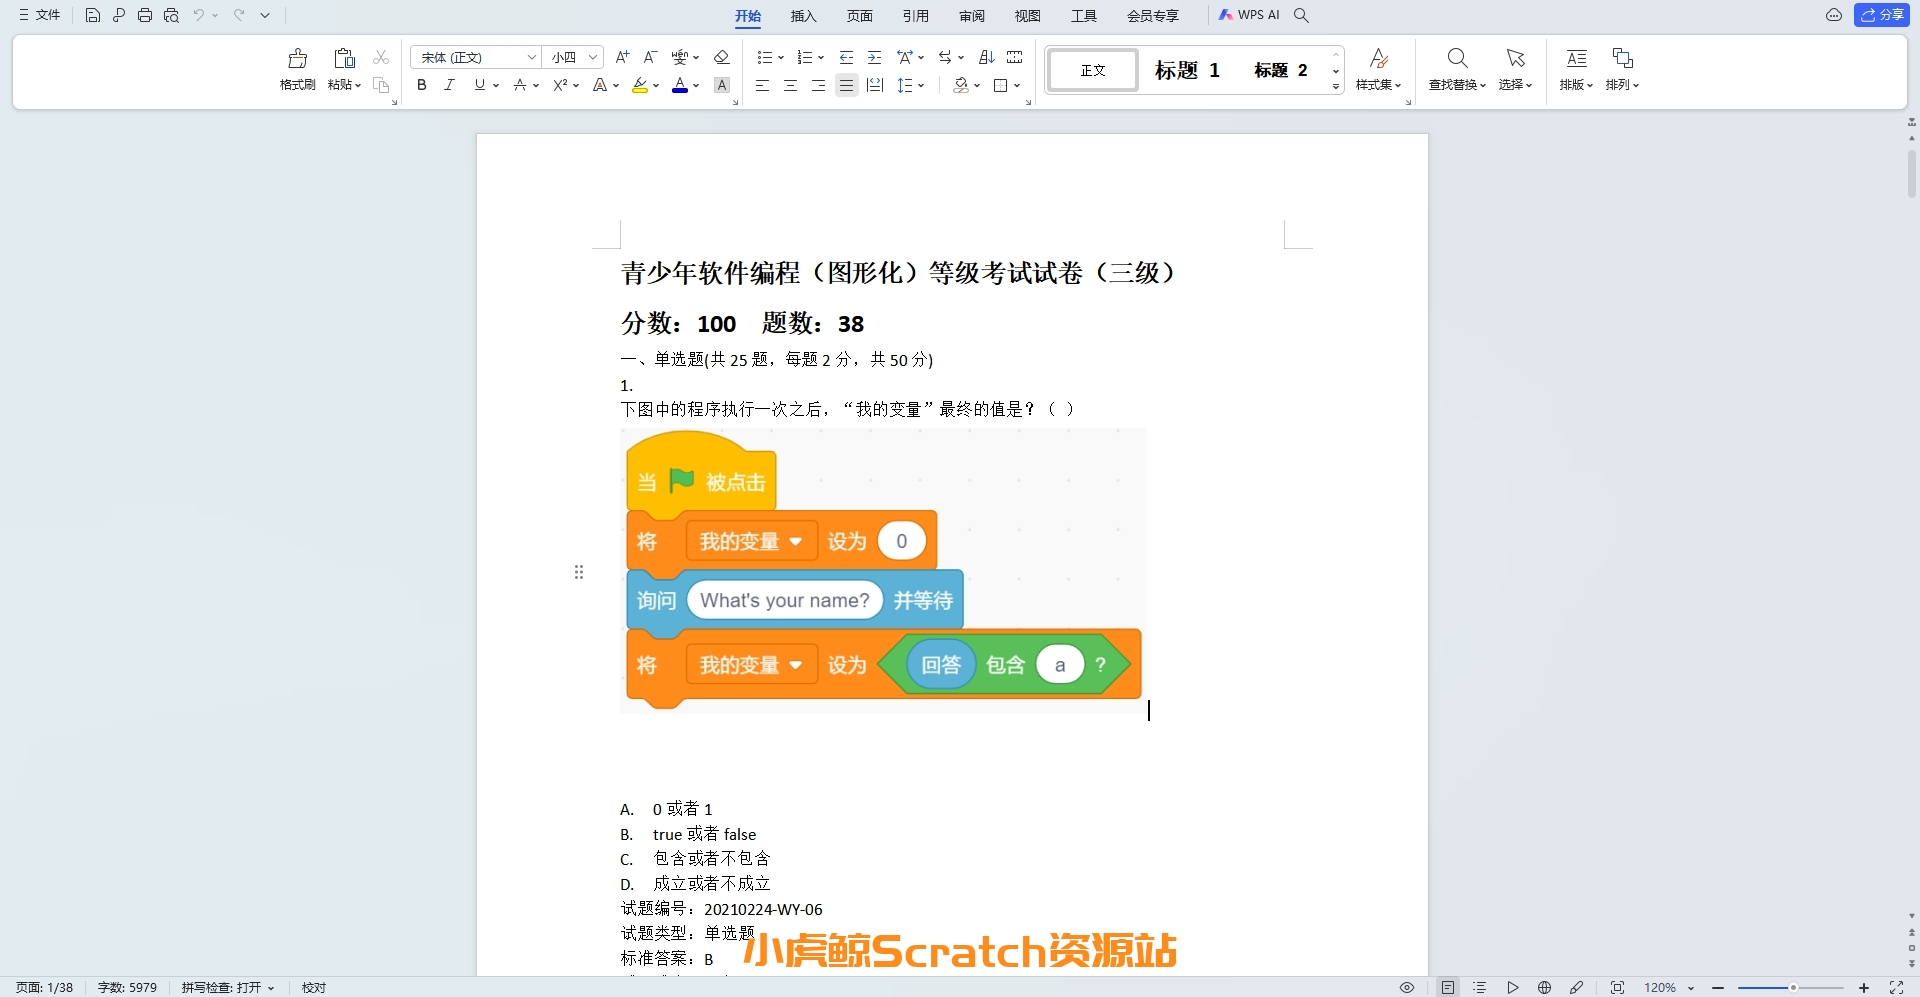Apply the 标题 2 heading style
The image size is (1920, 997).
(x=1281, y=70)
